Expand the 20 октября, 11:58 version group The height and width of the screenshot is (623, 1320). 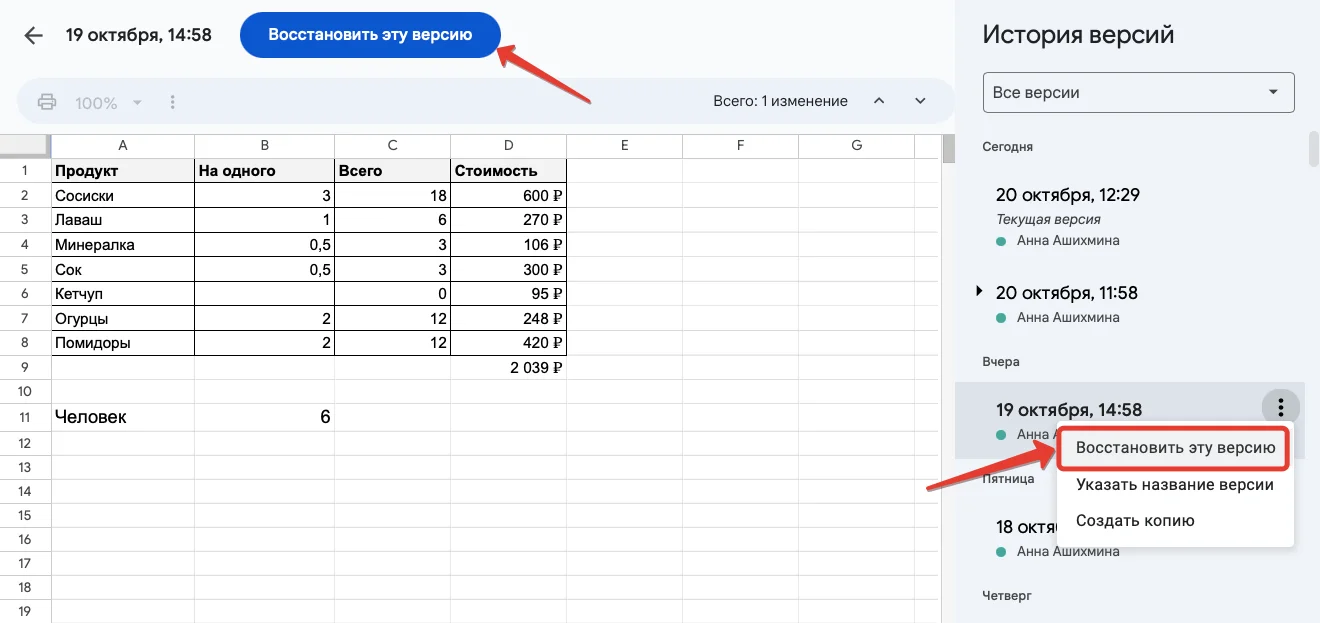click(x=980, y=291)
